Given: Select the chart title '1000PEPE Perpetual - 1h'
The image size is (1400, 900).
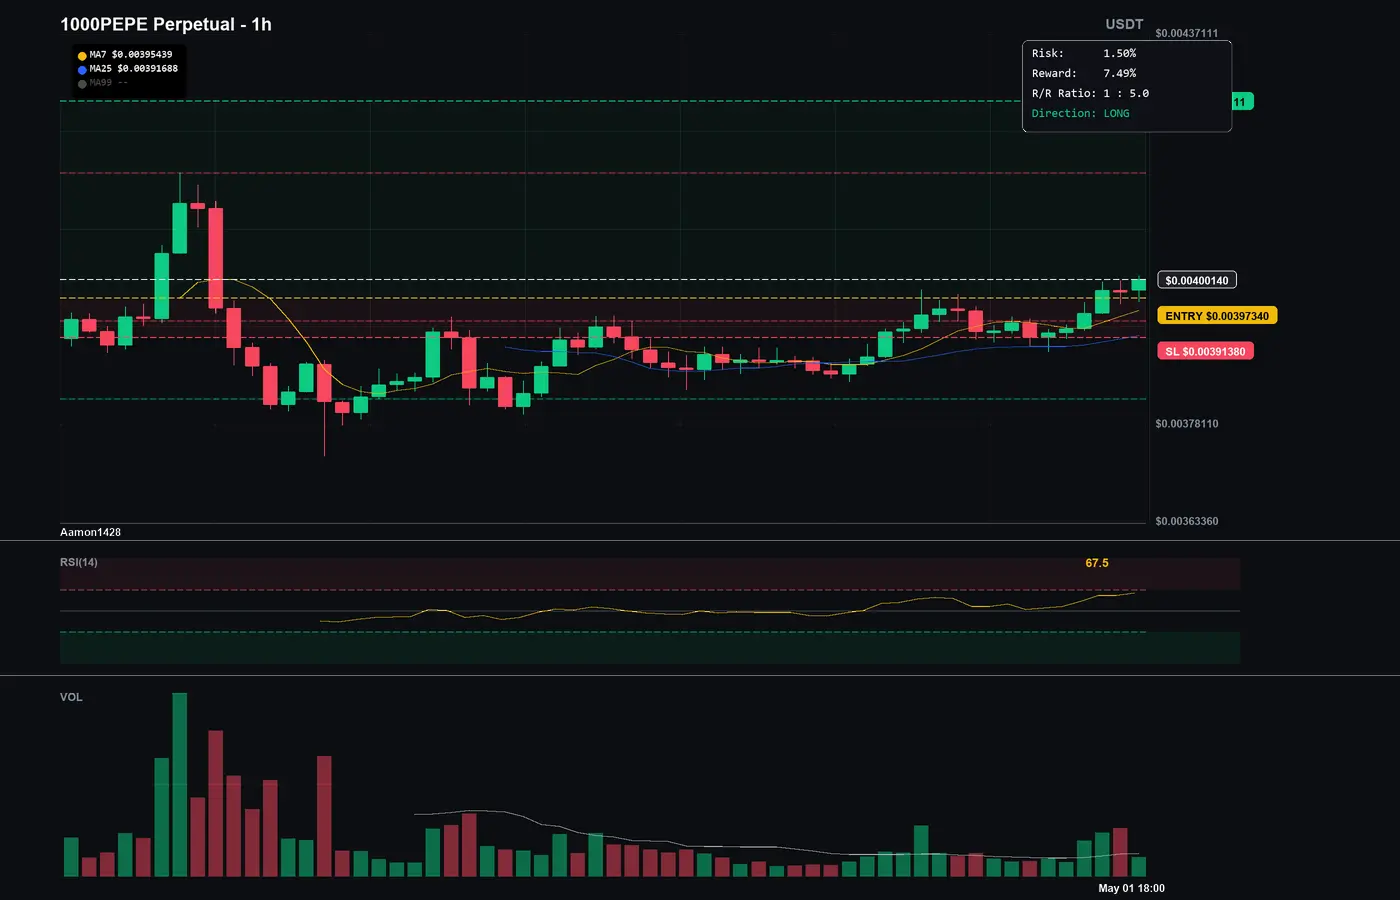Looking at the screenshot, I should [x=166, y=24].
